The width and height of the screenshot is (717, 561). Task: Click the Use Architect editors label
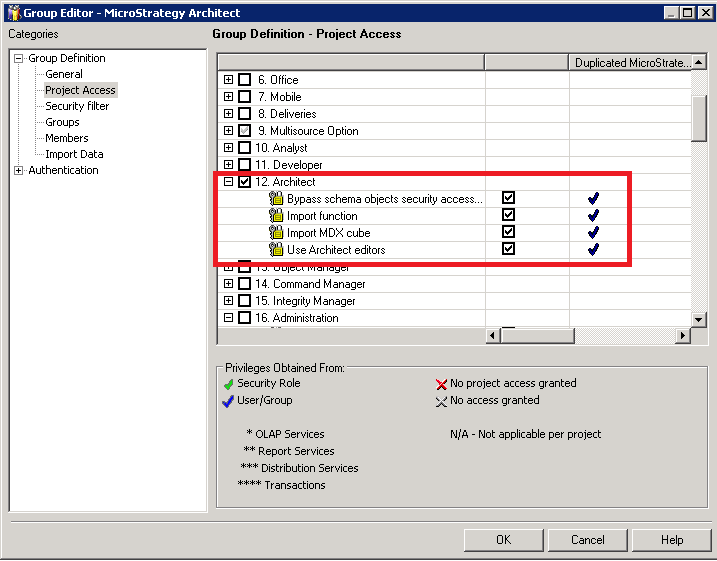[x=336, y=250]
